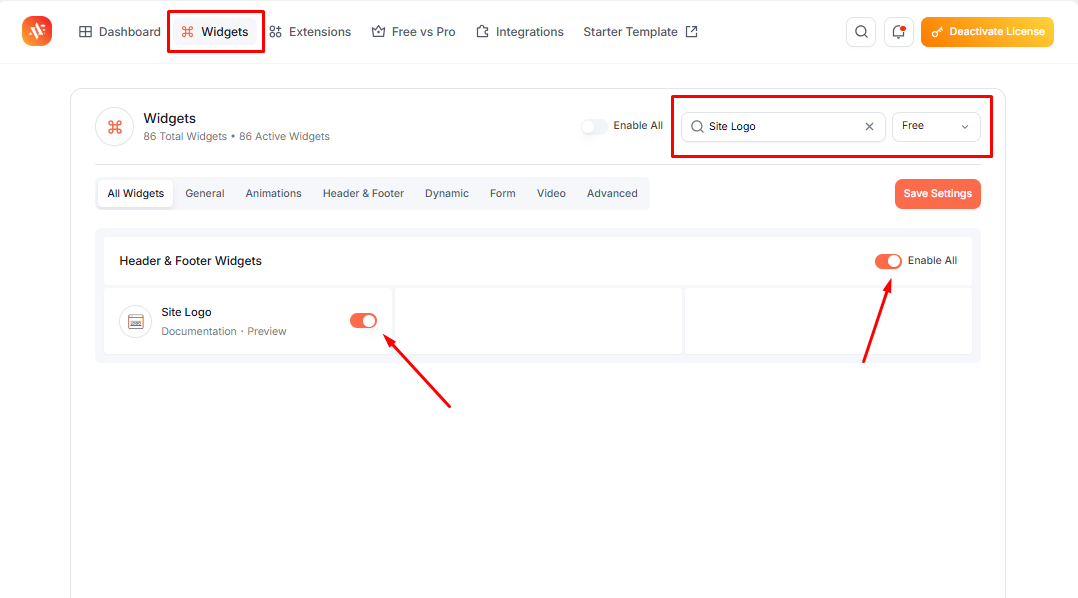Select the All Widgets tab
The image size is (1078, 598).
coord(135,194)
